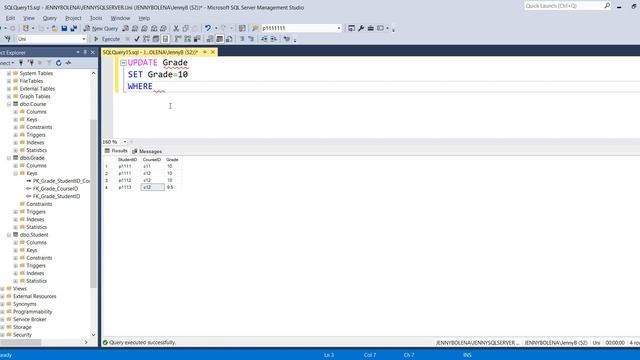This screenshot has width=640, height=360.
Task: Switch output to Results to Text
Action: pos(210,39)
